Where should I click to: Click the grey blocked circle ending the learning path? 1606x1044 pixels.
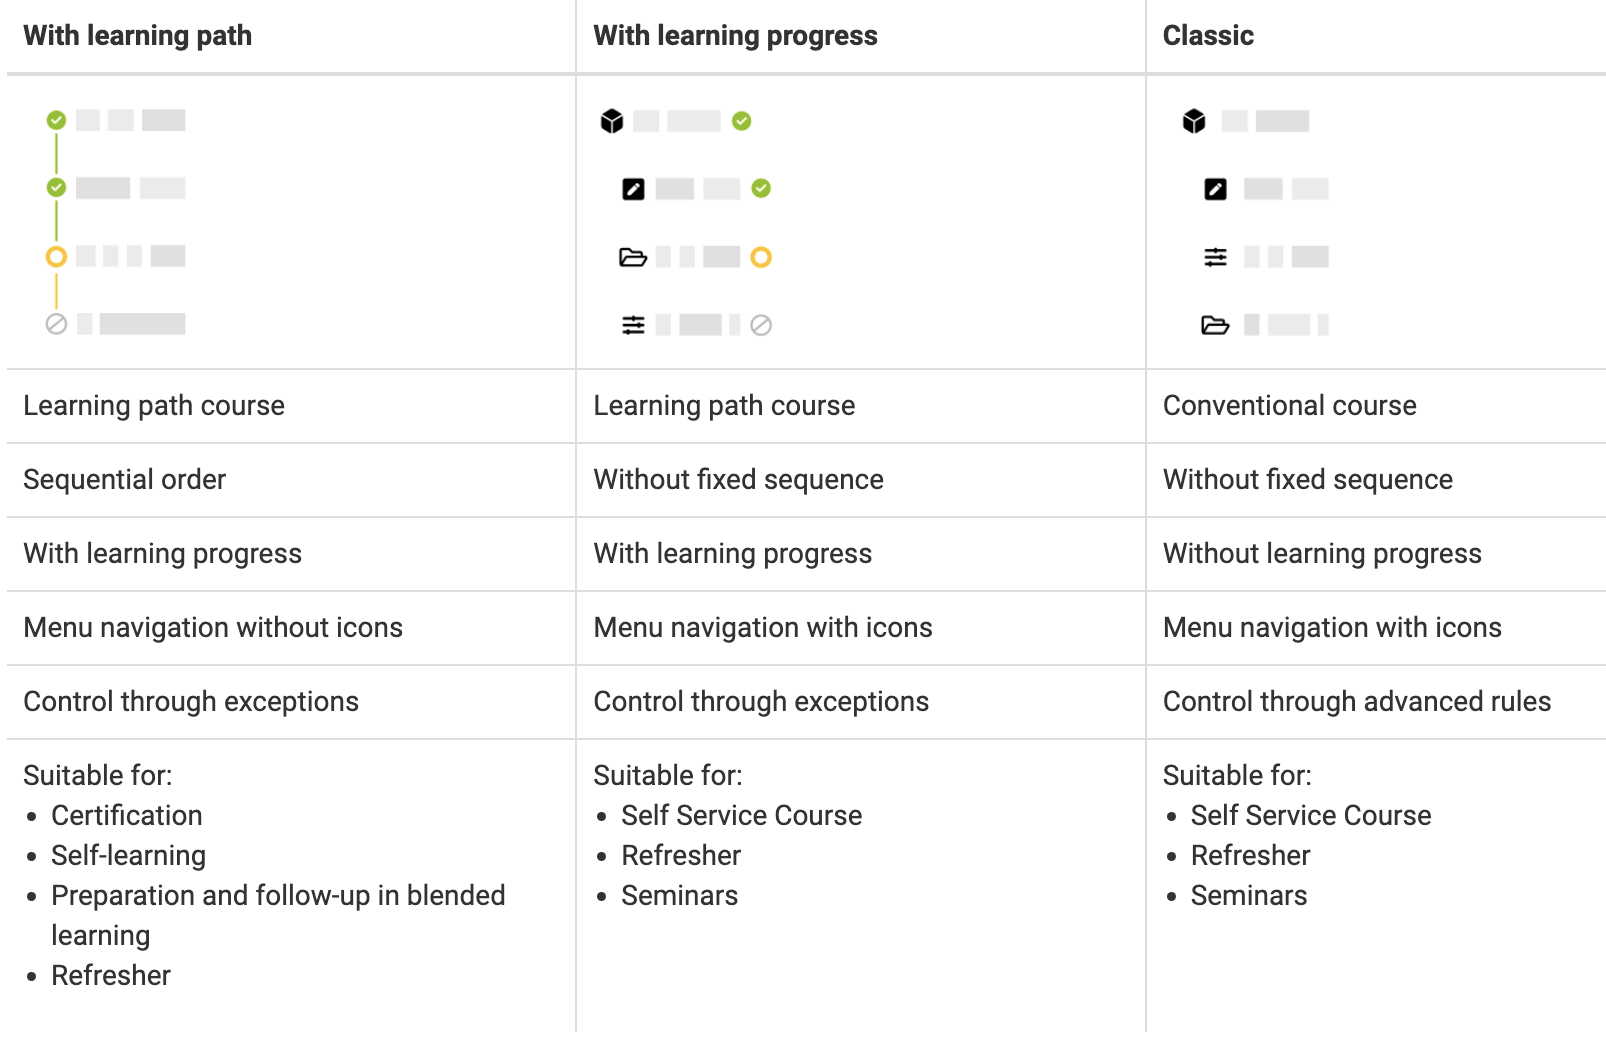(56, 324)
